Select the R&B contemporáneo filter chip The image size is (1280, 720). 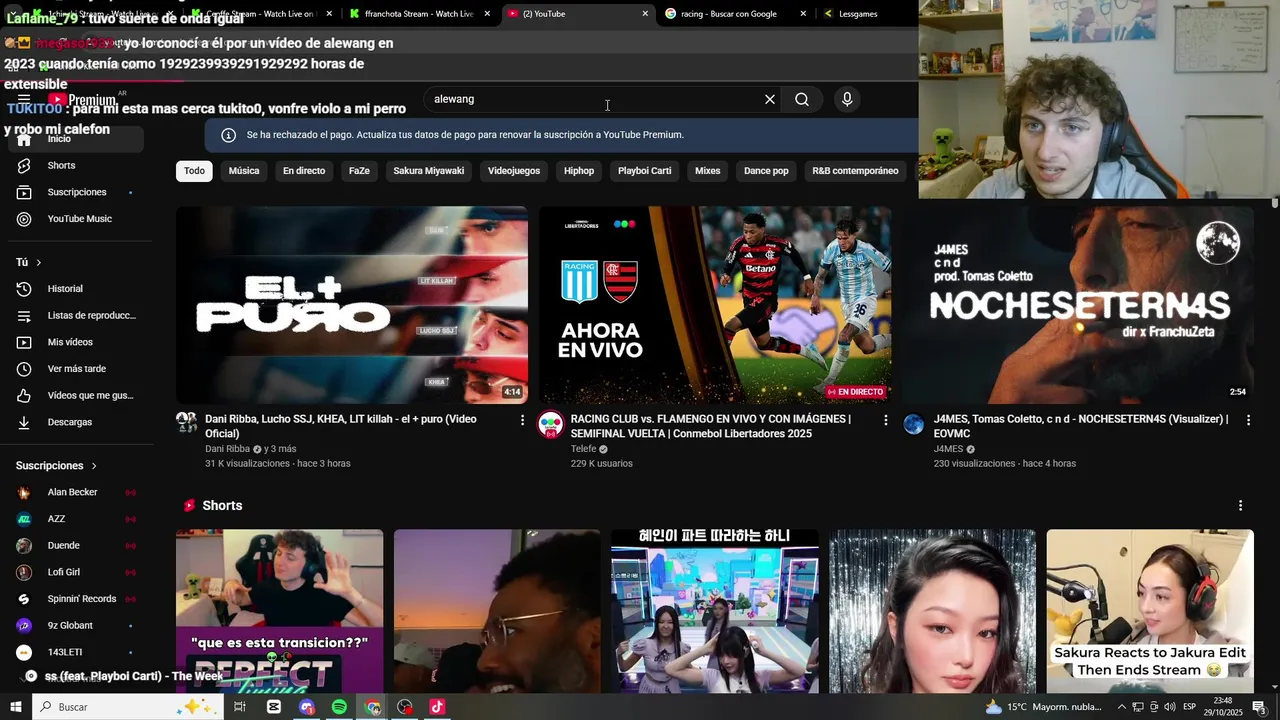click(855, 171)
